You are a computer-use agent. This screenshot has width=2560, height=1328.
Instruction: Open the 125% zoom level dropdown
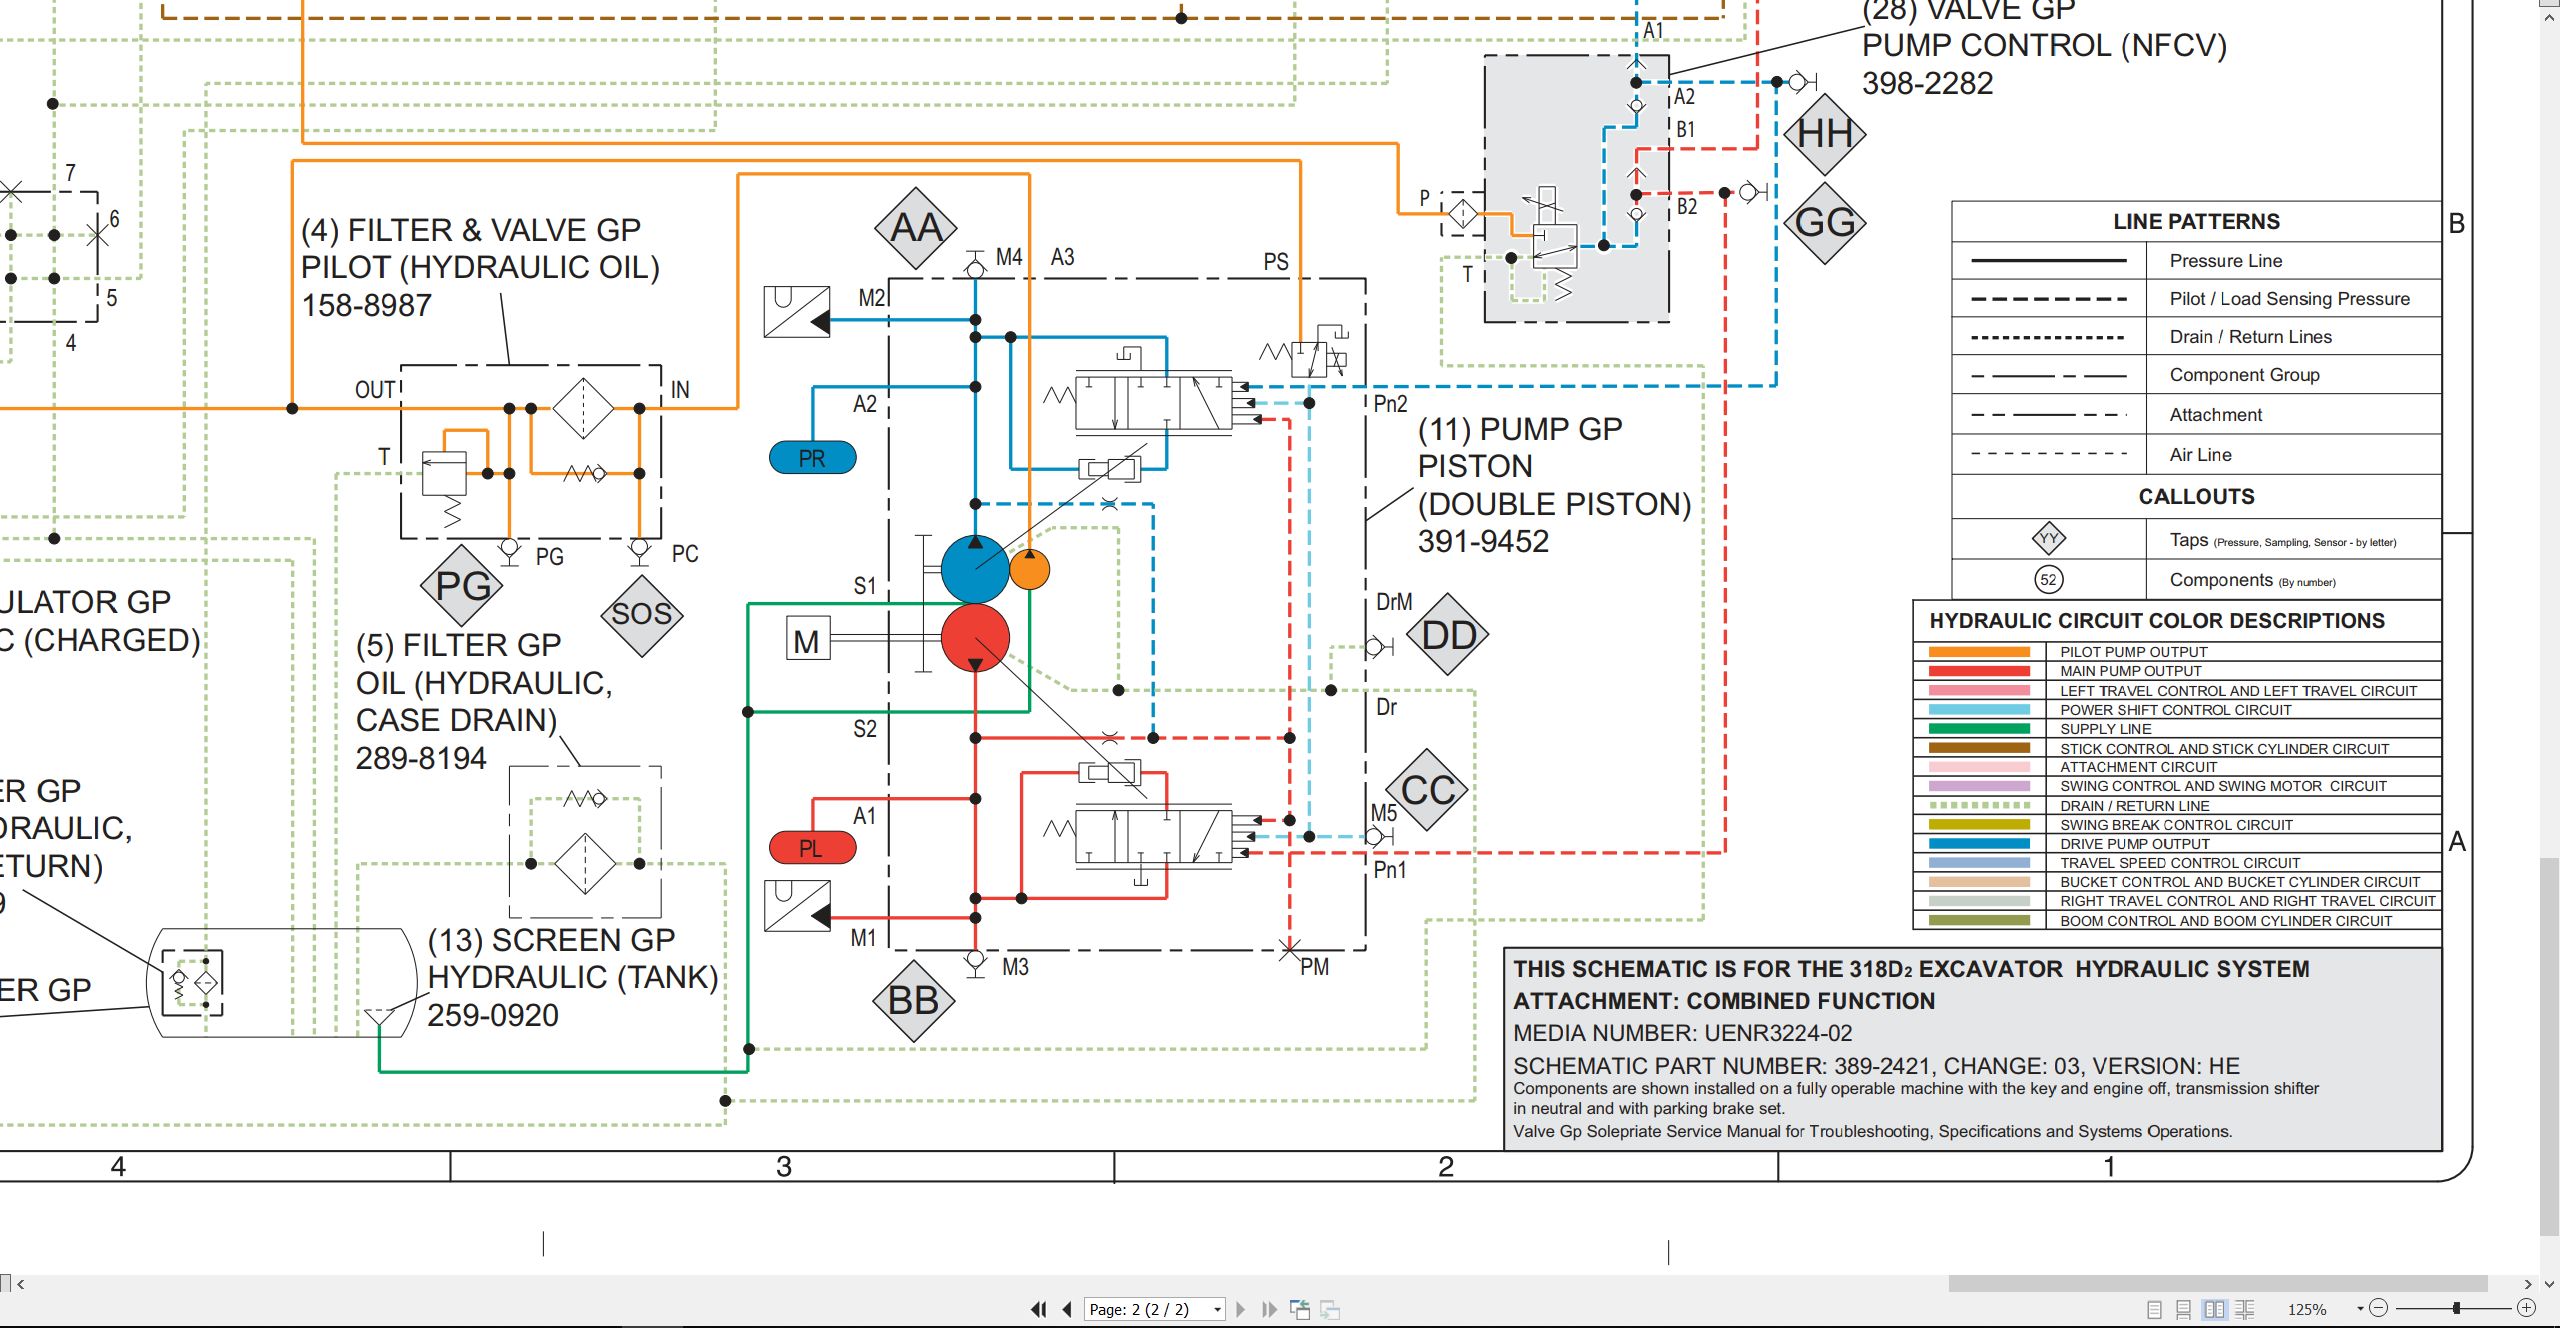pyautogui.click(x=2360, y=1309)
